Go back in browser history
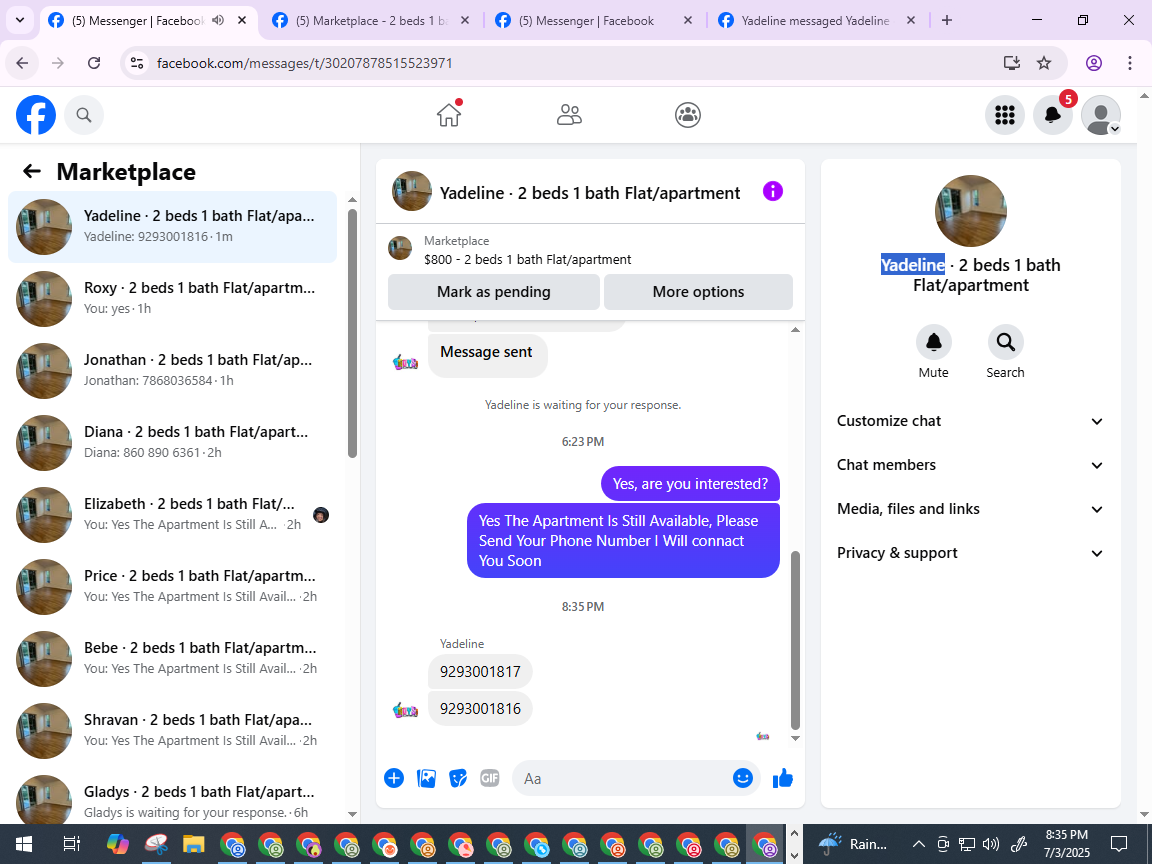 [22, 63]
